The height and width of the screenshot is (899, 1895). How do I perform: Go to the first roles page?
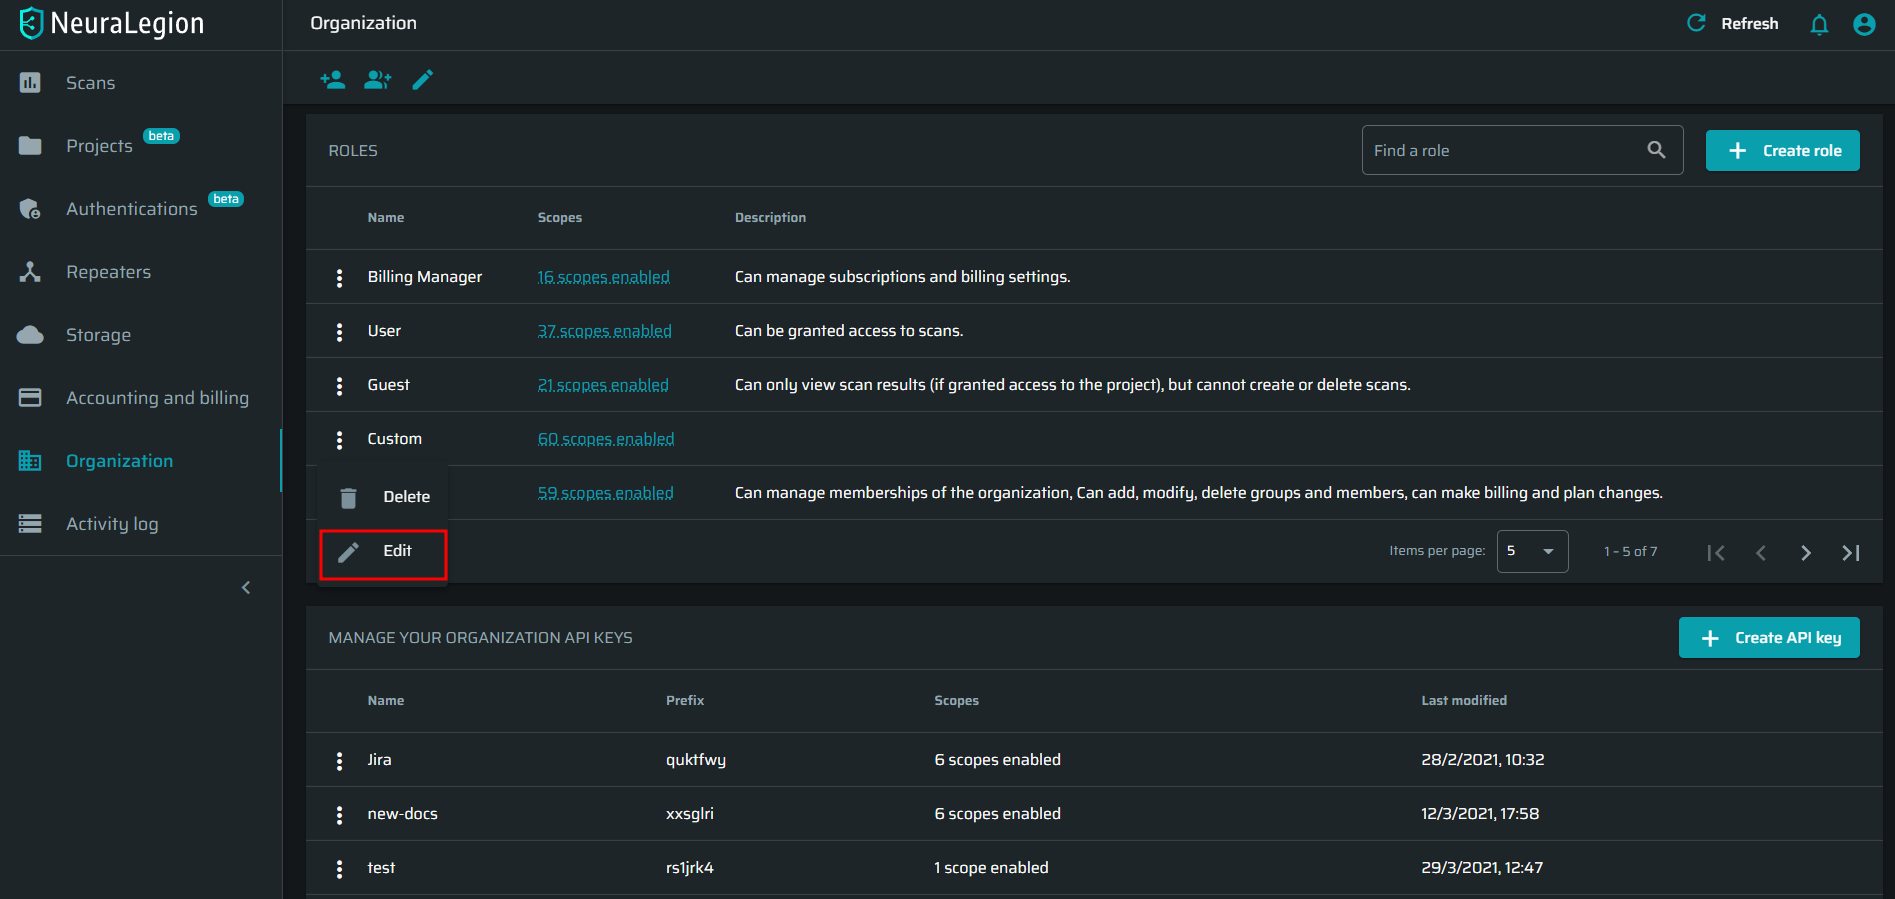(x=1716, y=552)
